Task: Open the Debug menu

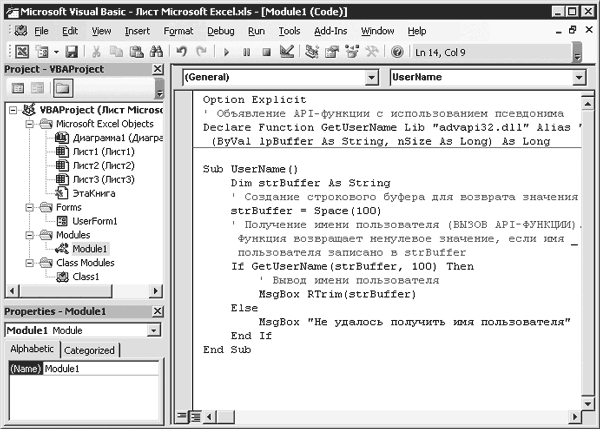Action: (x=219, y=31)
